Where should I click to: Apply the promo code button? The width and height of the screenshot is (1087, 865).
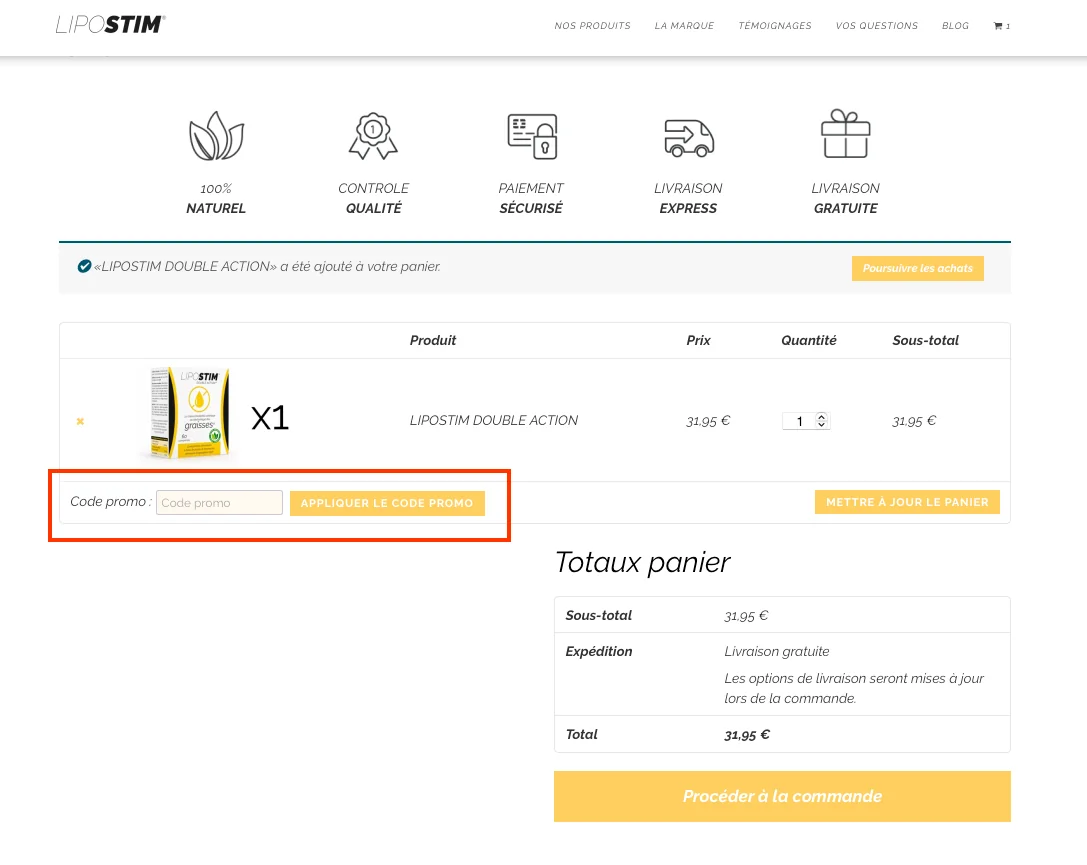click(x=387, y=503)
